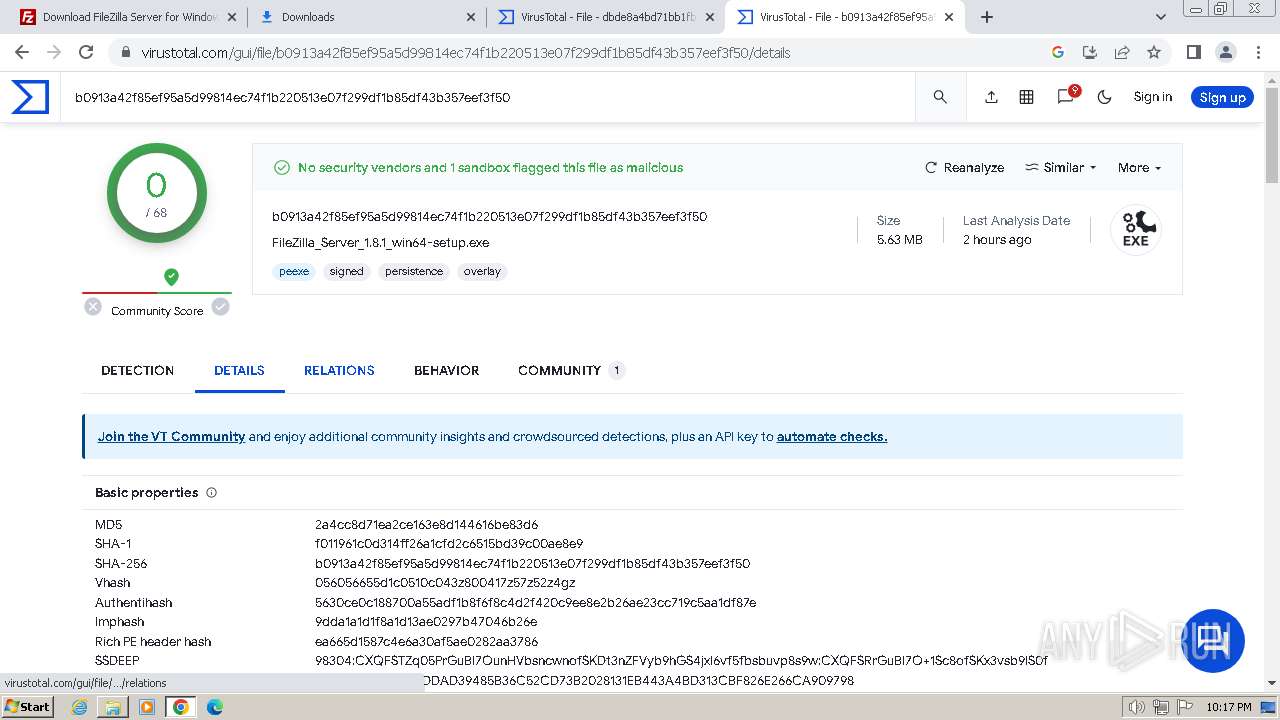Viewport: 1280px width, 720px height.
Task: Click the browser back arrow
Action: (x=22, y=52)
